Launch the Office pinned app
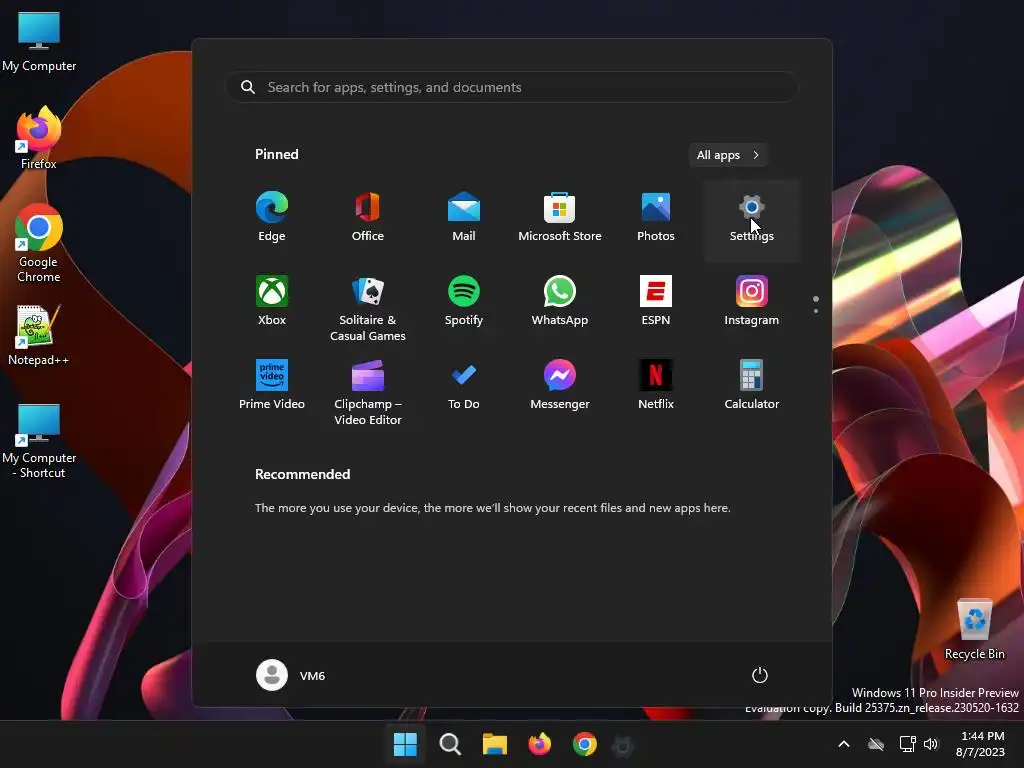The image size is (1024, 768). coord(368,217)
